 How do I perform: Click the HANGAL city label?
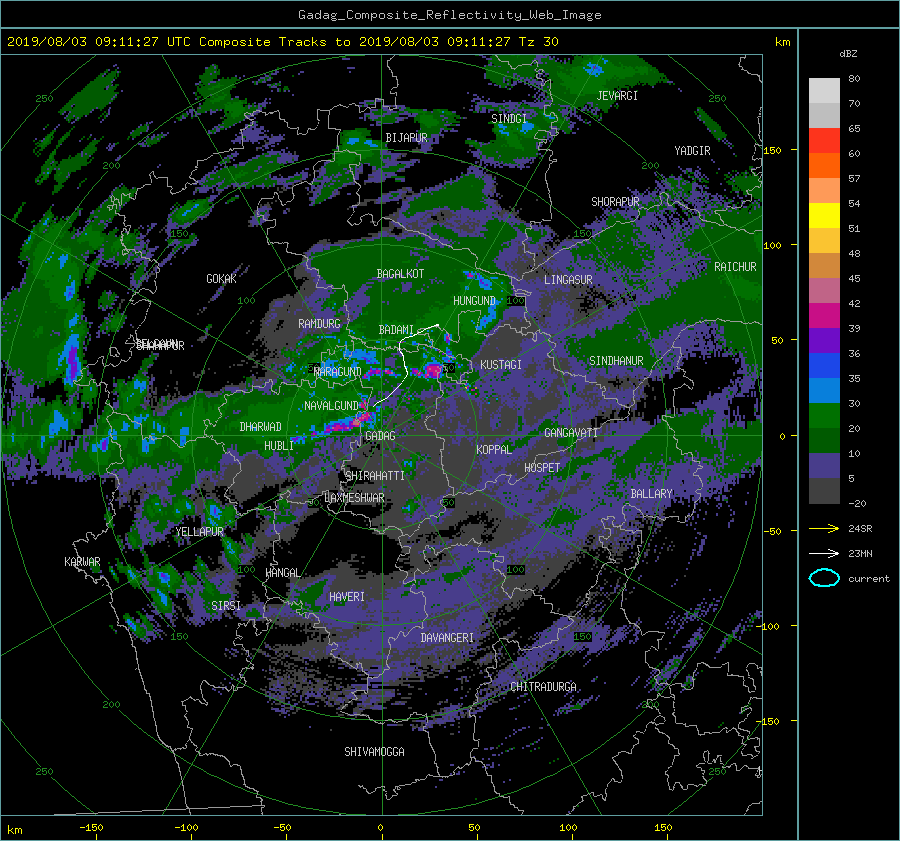[x=283, y=573]
